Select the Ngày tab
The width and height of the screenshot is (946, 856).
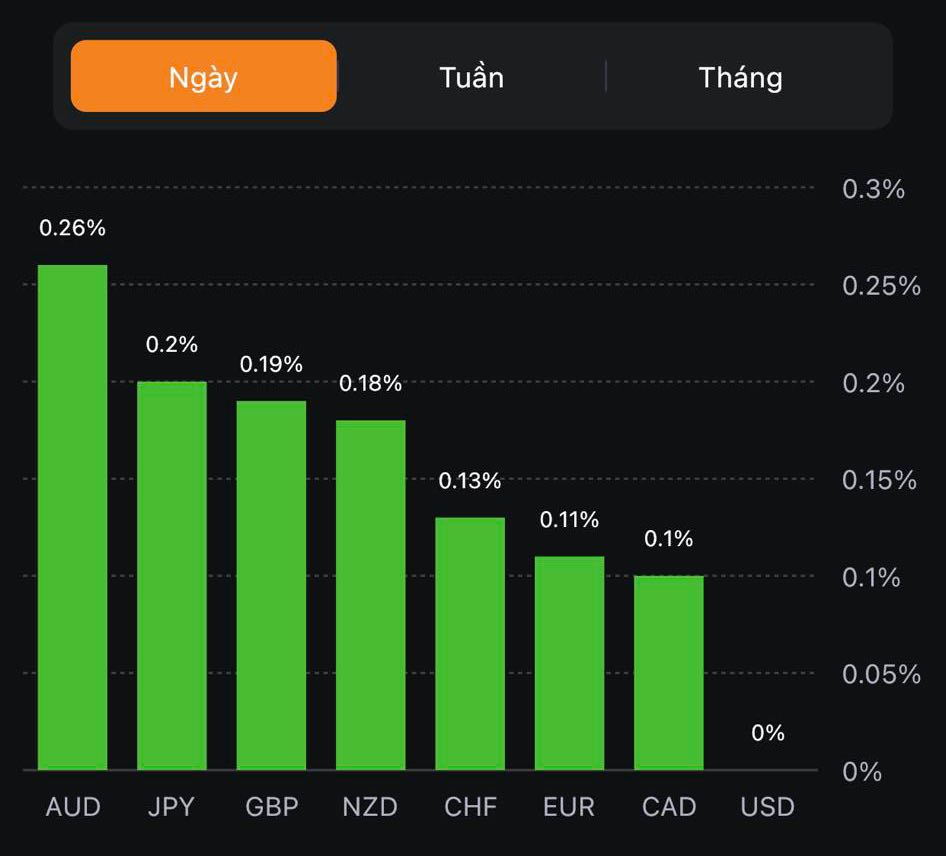click(203, 77)
